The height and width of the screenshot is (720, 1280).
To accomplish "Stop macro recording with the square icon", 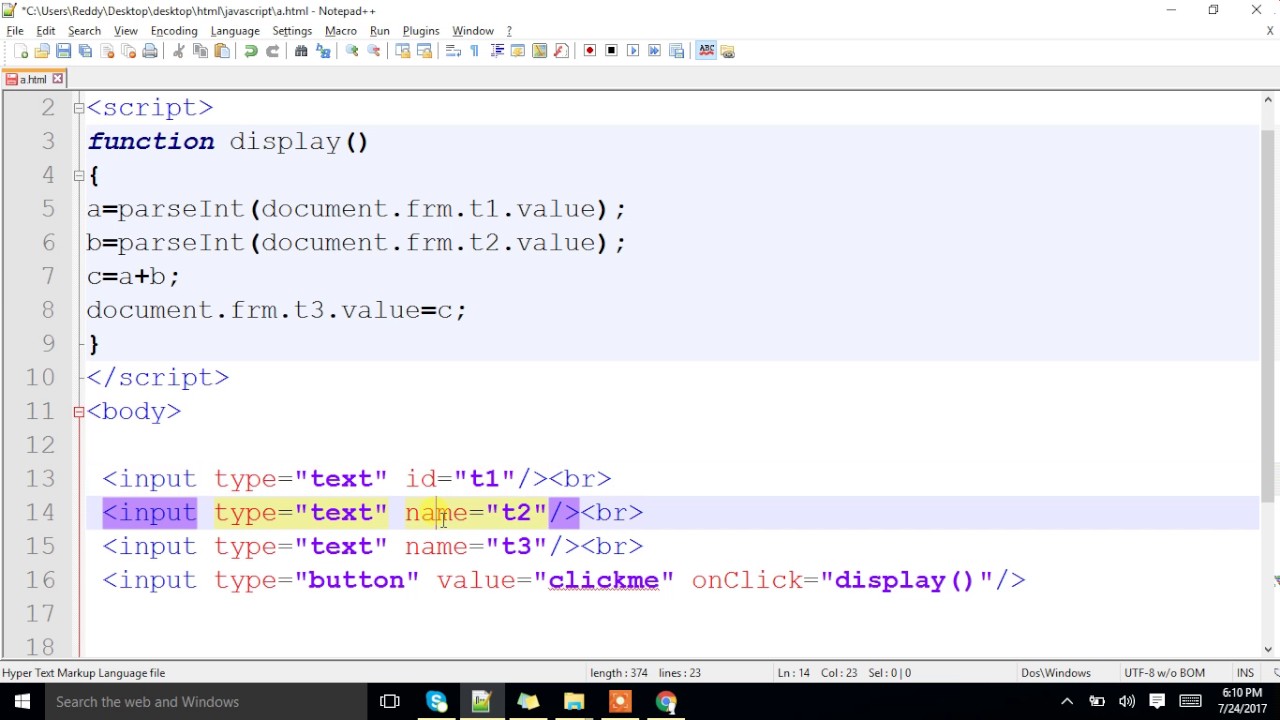I will (x=611, y=51).
